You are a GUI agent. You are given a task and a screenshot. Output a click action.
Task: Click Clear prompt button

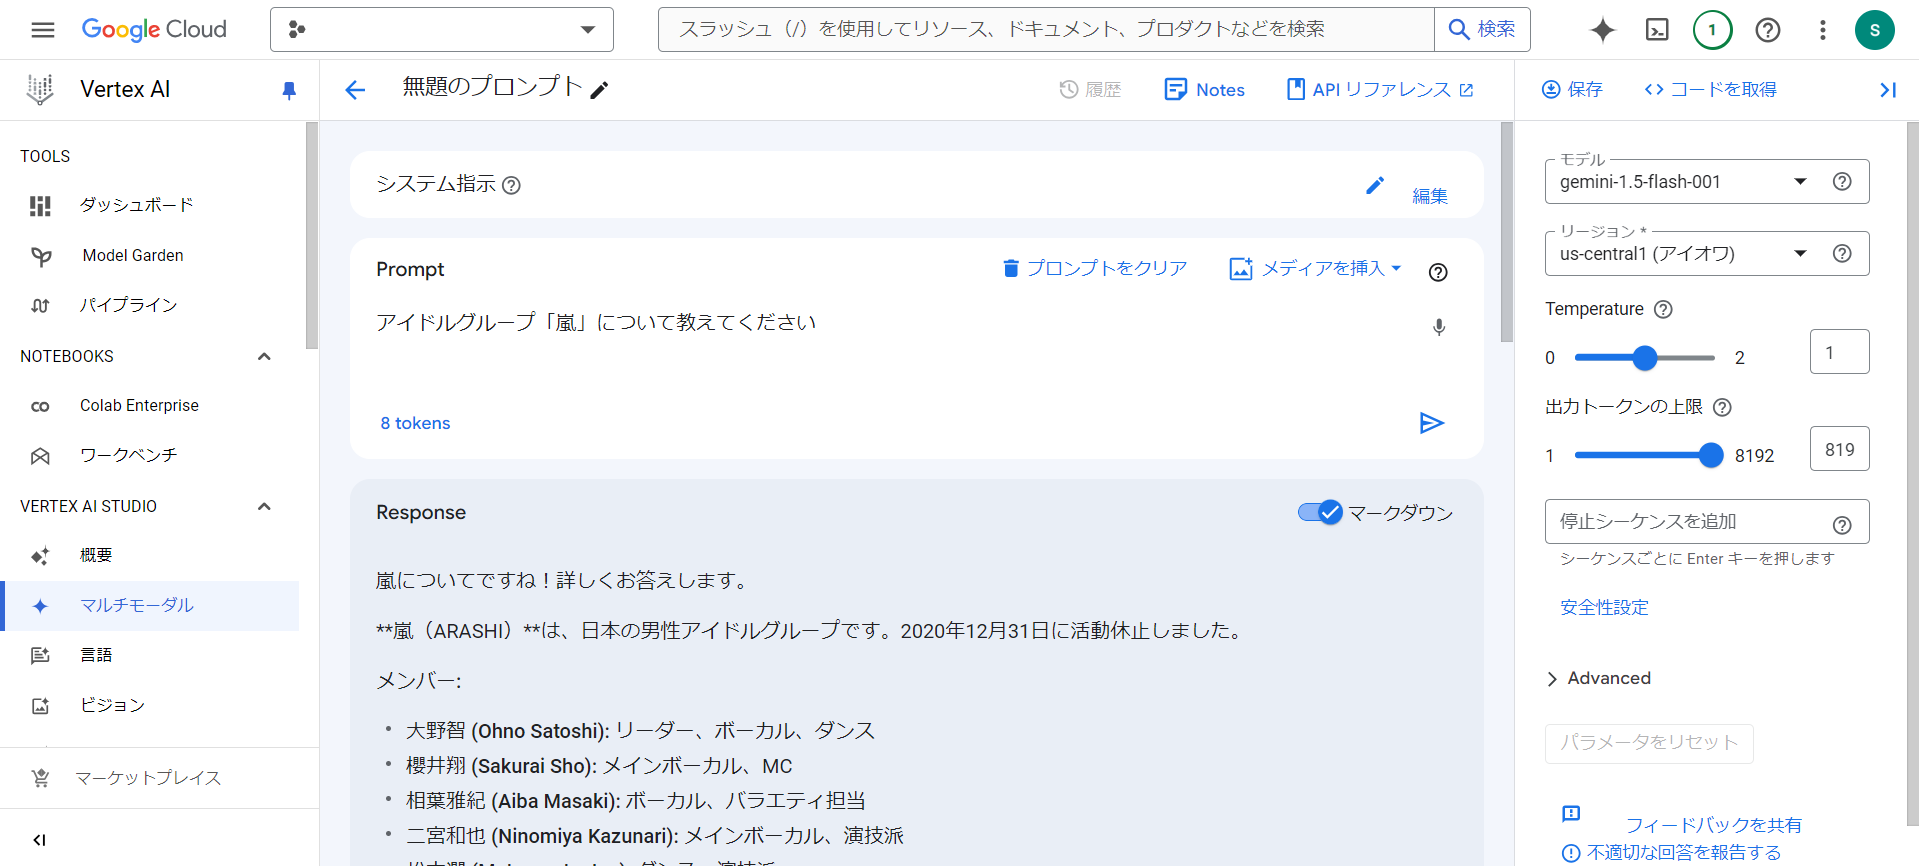[x=1095, y=268]
